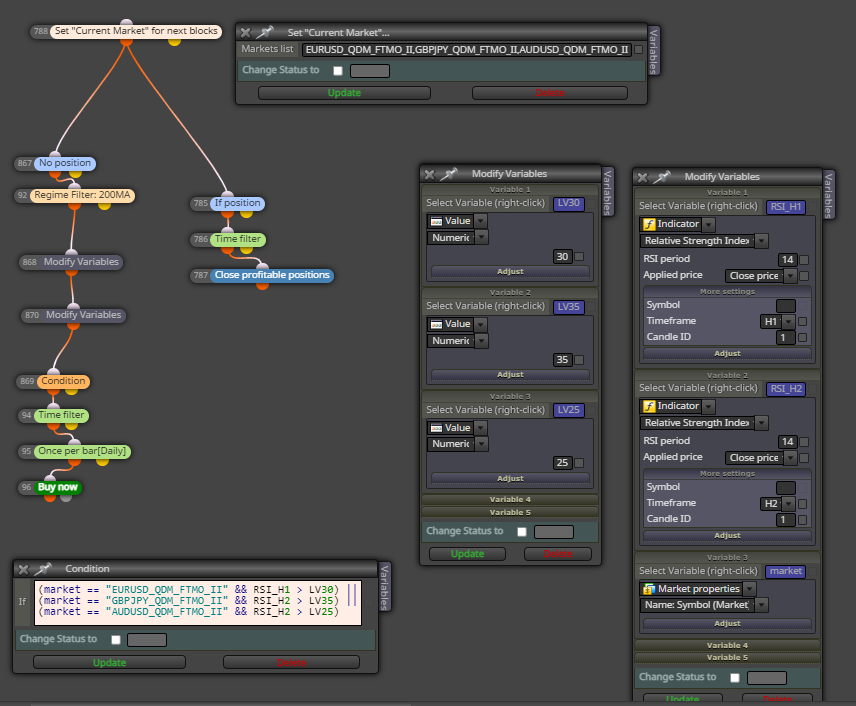Toggle Change Status checkbox in RSI_H1 Modify Variables panel
This screenshot has height=706, width=856.
pyautogui.click(x=735, y=678)
